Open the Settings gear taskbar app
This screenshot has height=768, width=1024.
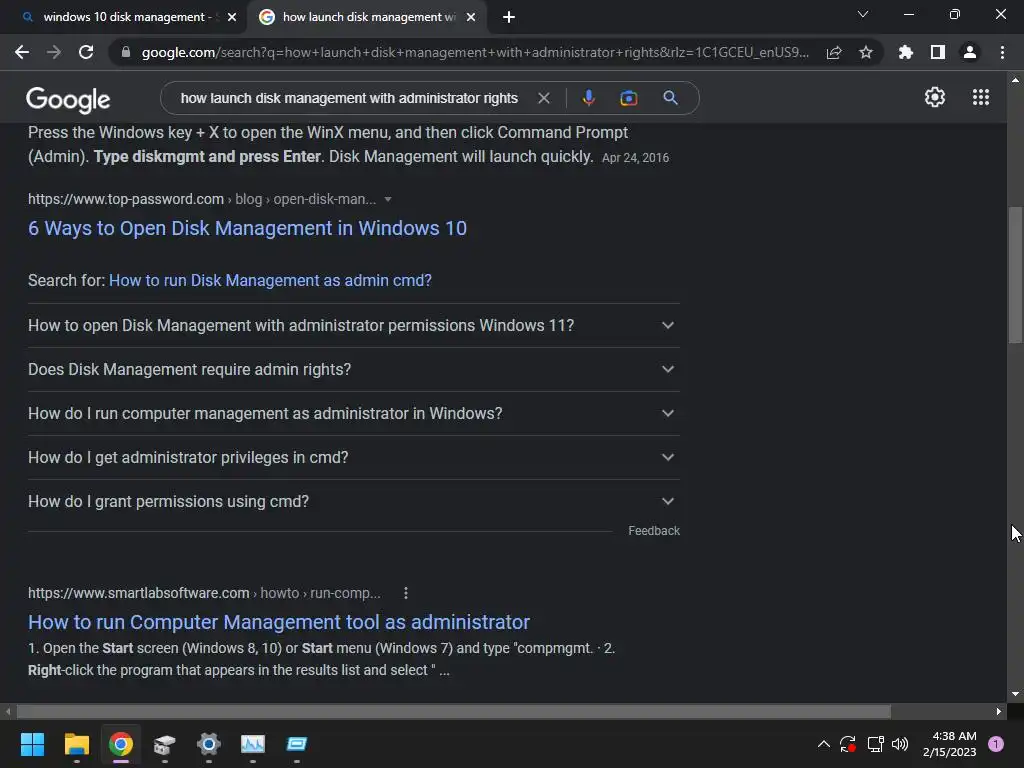point(209,744)
